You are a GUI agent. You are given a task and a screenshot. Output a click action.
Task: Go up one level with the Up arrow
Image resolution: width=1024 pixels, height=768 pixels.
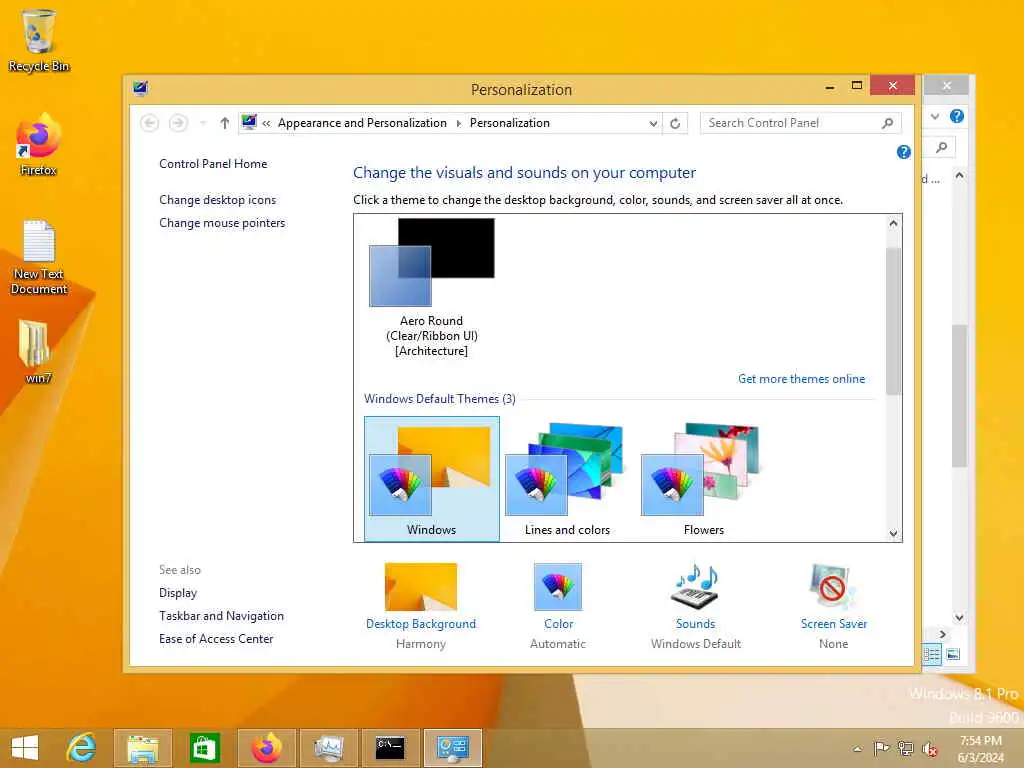click(x=225, y=123)
